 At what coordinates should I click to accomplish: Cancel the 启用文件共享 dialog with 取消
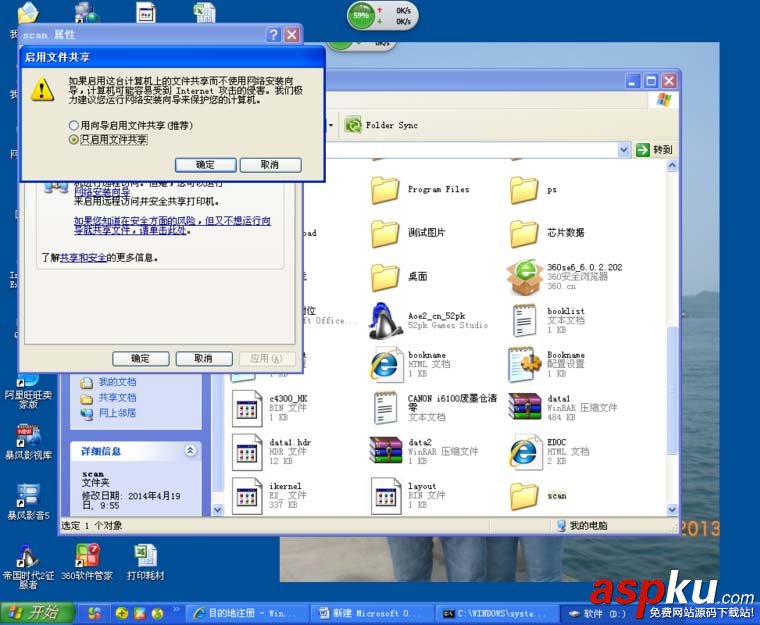[270, 165]
